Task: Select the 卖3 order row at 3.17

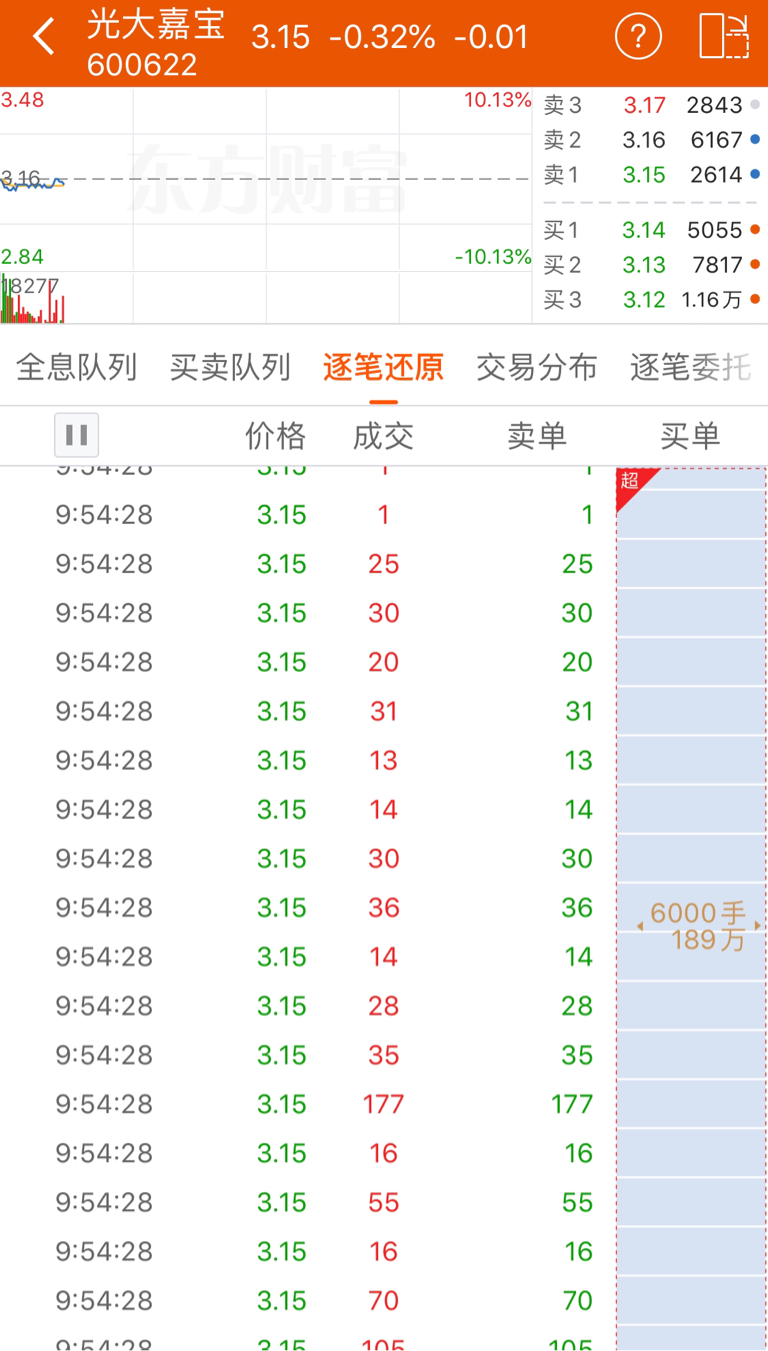Action: (651, 105)
